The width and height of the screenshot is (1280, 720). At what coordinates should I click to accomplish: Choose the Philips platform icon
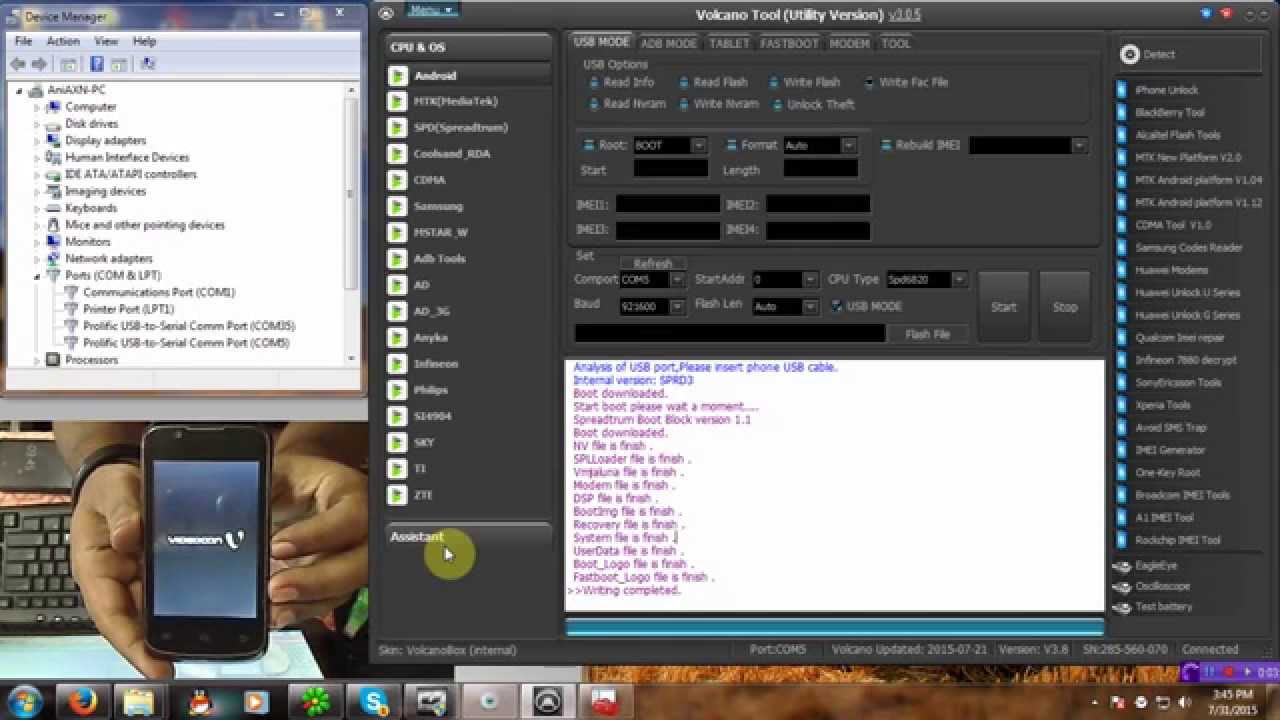397,389
